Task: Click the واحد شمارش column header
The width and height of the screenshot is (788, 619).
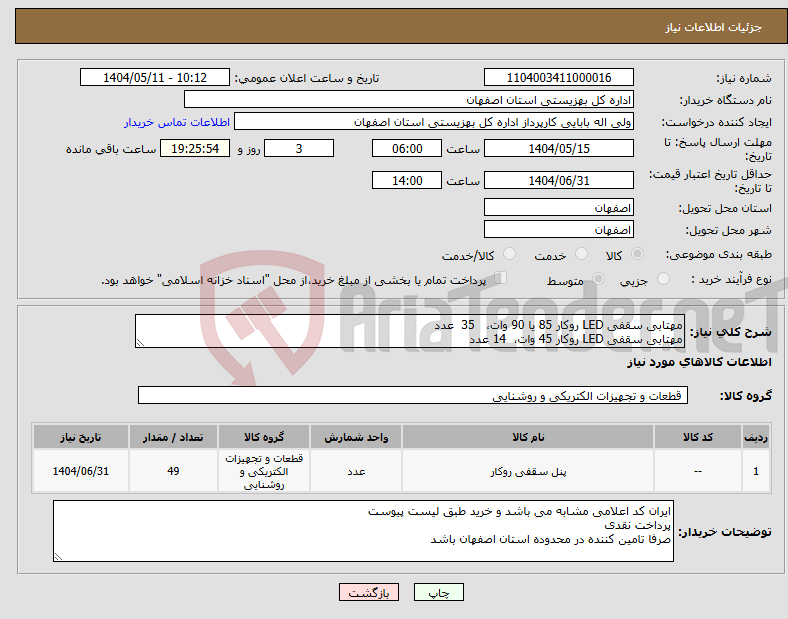Action: [x=356, y=437]
